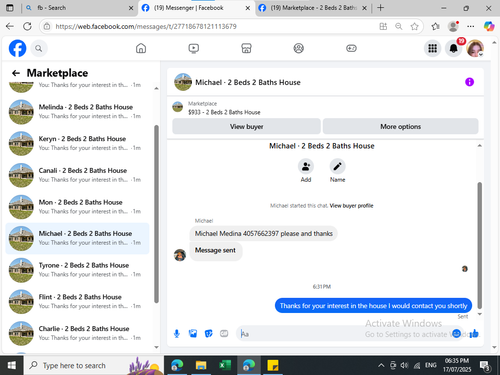Open Keryn - 2 Beds 2 Baths House chat

pyautogui.click(x=77, y=143)
